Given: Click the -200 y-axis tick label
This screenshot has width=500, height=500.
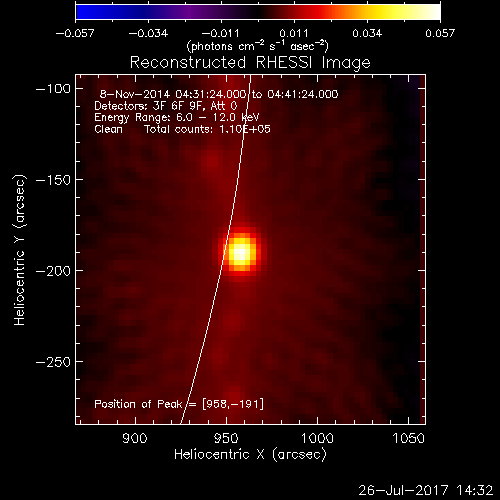Looking at the screenshot, I should (x=53, y=271).
